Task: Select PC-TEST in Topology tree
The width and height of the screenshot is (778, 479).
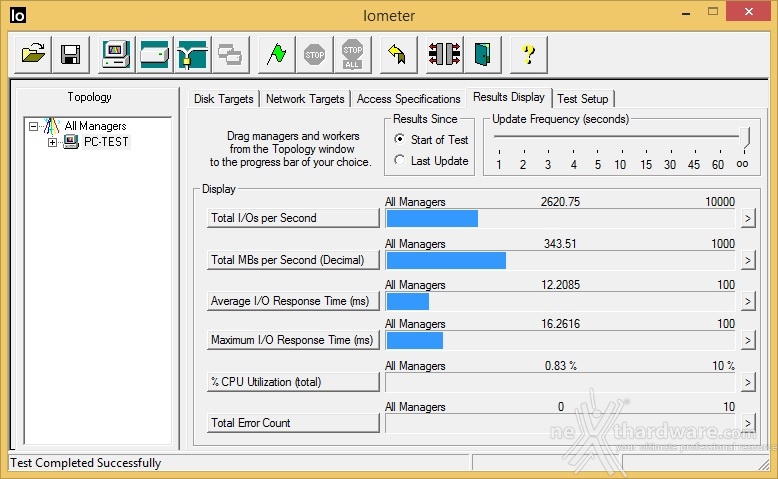Action: tap(106, 142)
